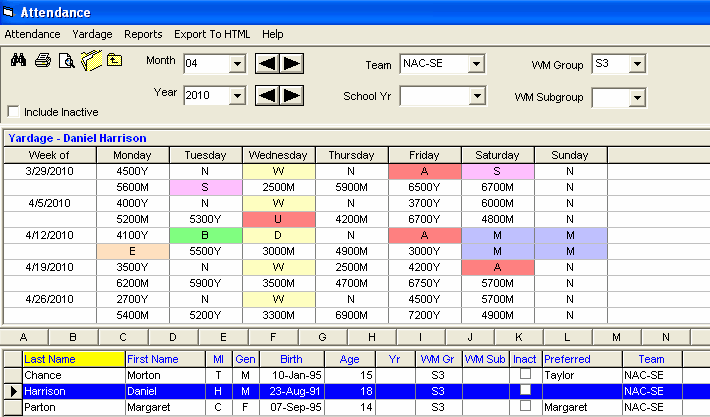Sort by Last Name column header
710x417 pixels.
[x=71, y=358]
